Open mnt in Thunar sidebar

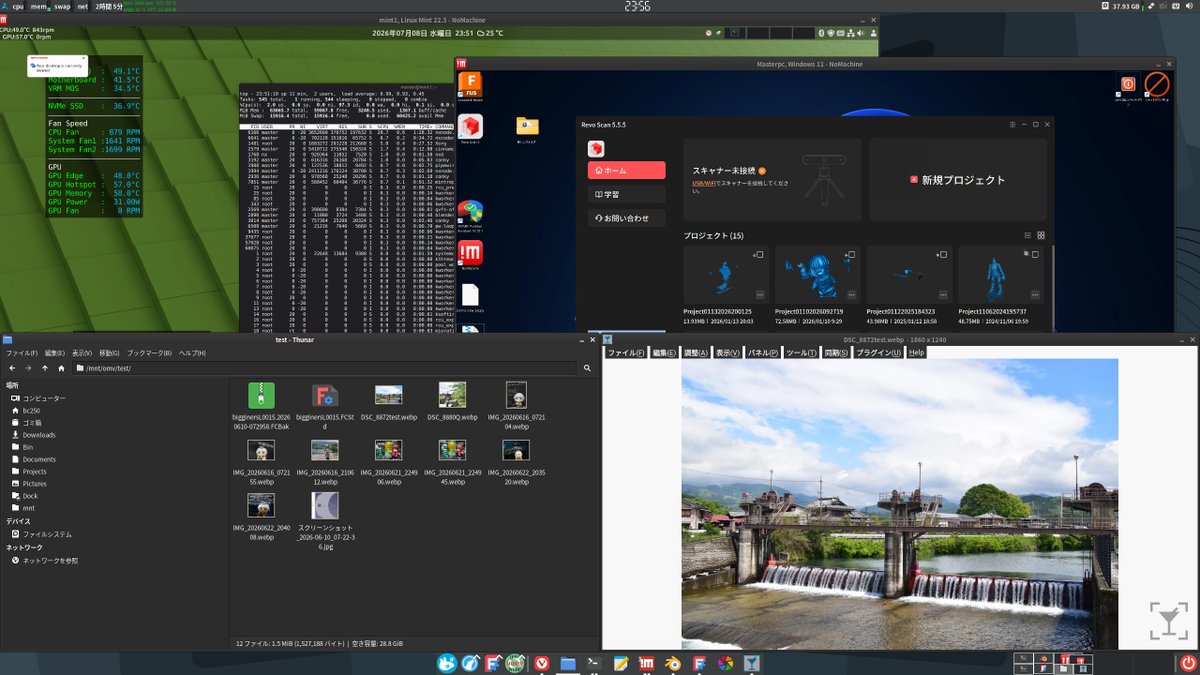(x=23, y=508)
